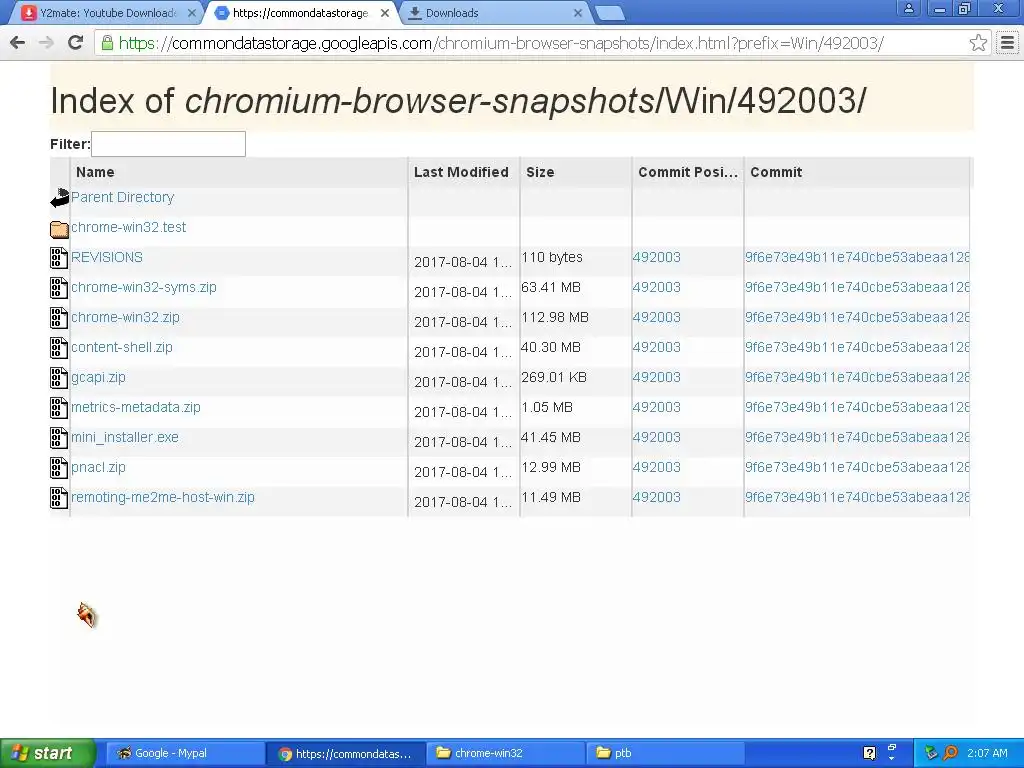Open the Chrome hamburger menu
This screenshot has width=1024, height=768.
click(x=1008, y=43)
